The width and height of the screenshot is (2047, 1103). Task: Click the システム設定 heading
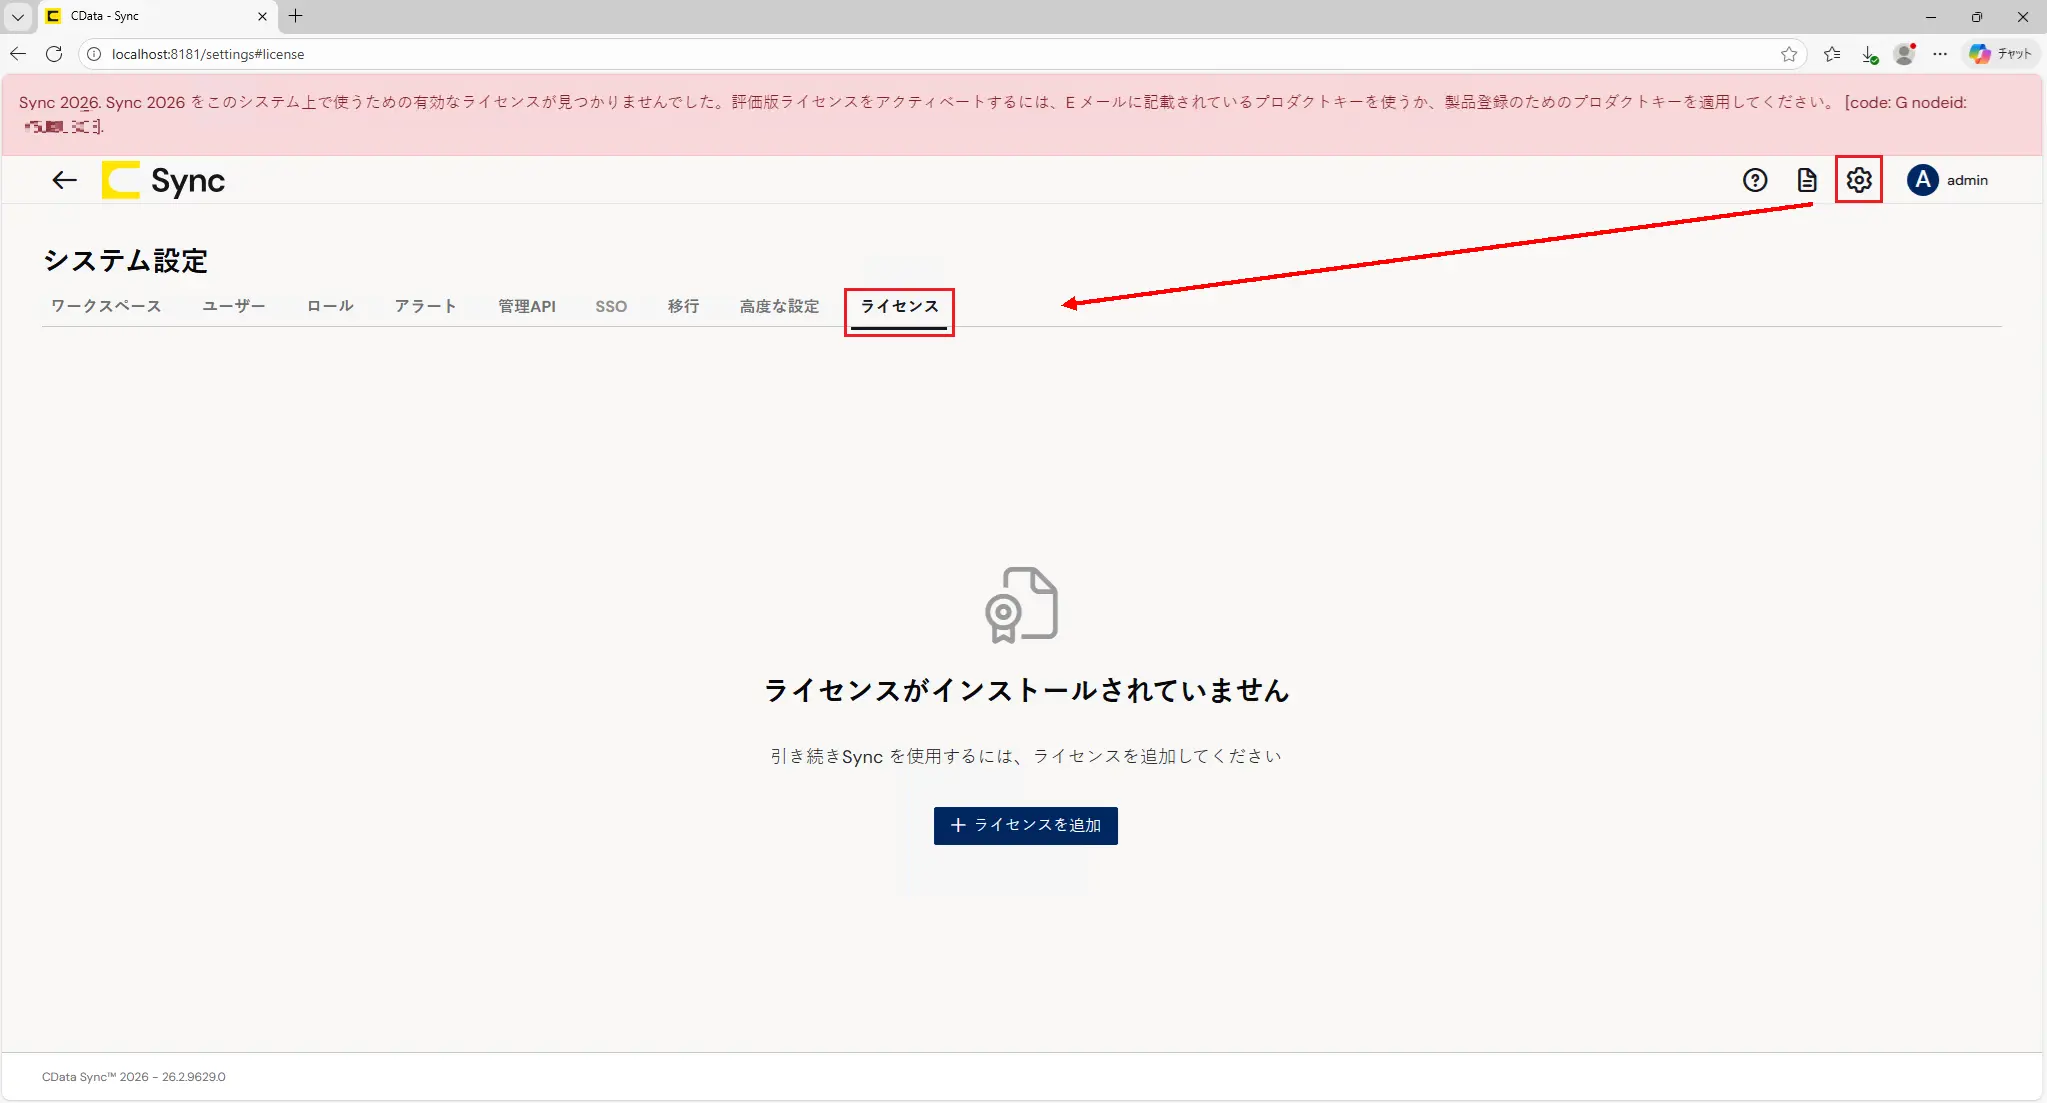click(126, 261)
